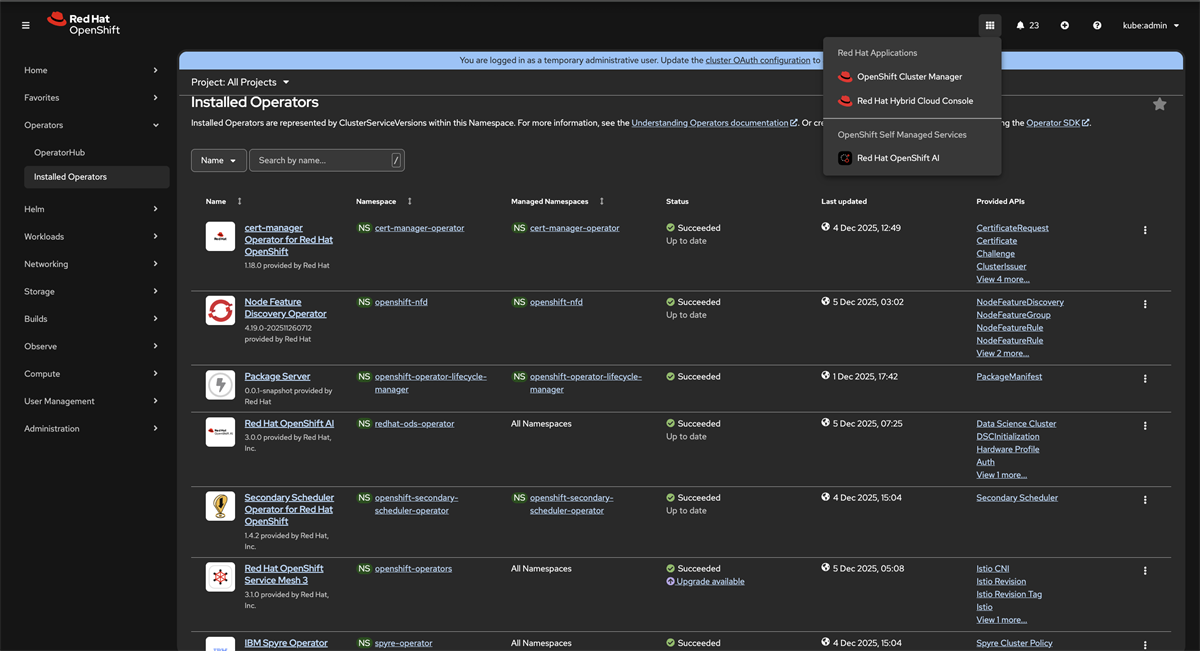Click the Secondary Scheduler operator logo
Screen dimensions: 1200x651
tap(220, 506)
